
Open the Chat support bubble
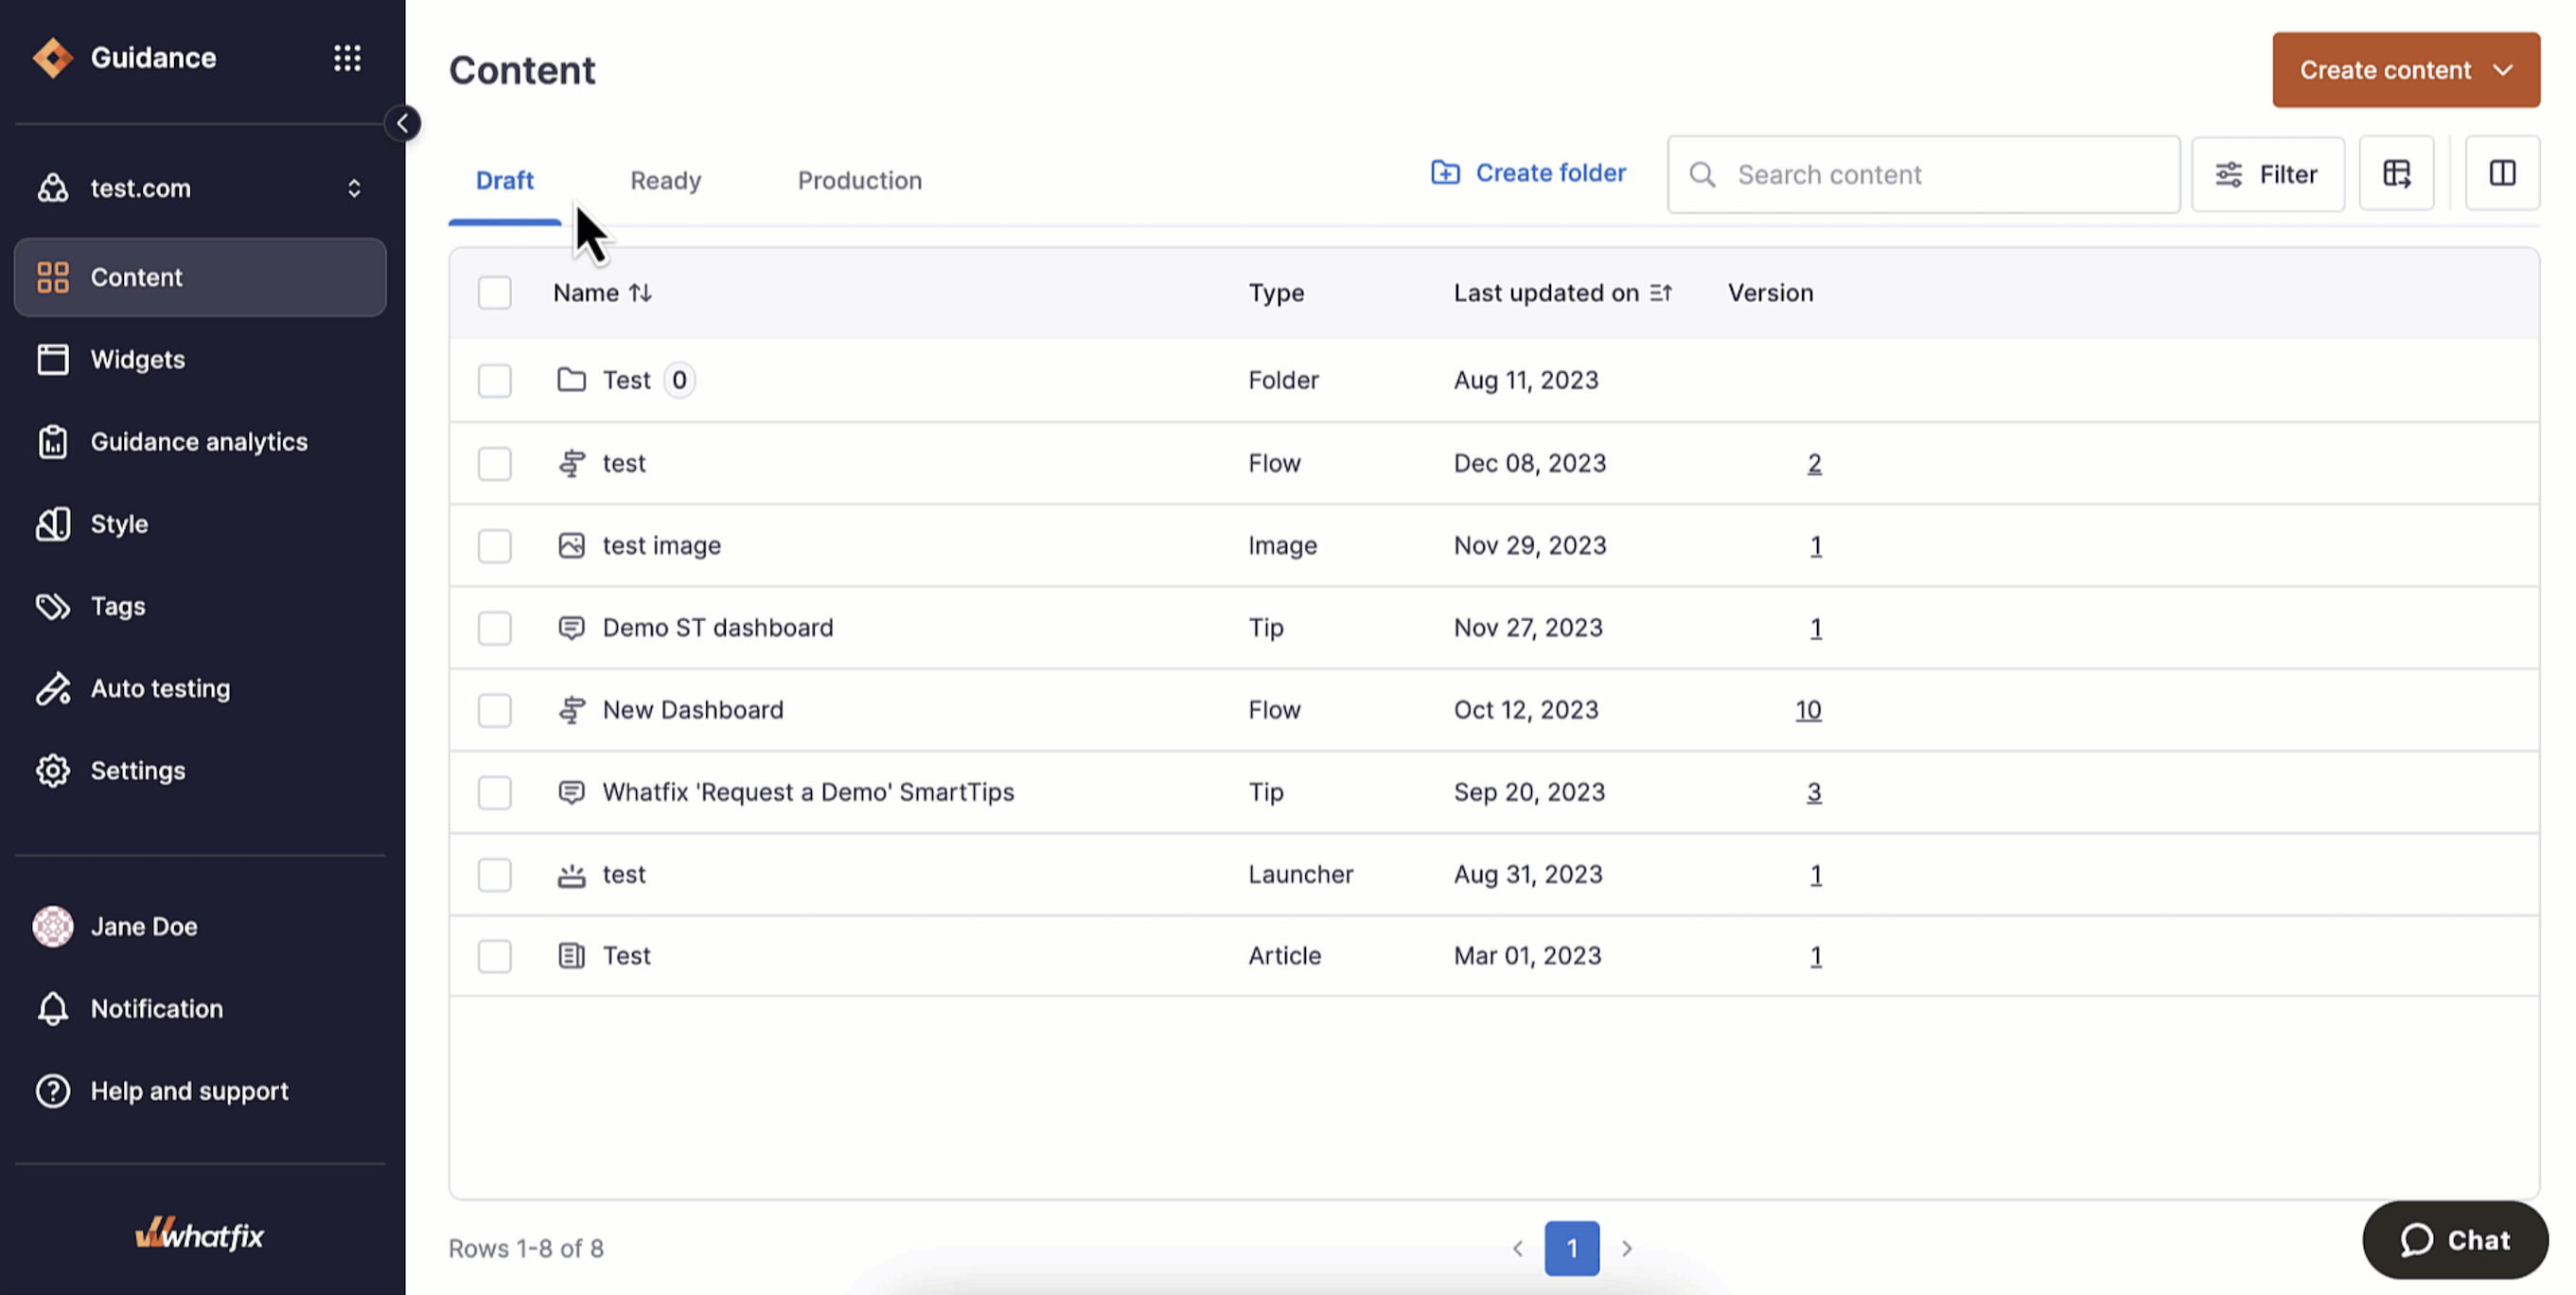coord(2455,1240)
